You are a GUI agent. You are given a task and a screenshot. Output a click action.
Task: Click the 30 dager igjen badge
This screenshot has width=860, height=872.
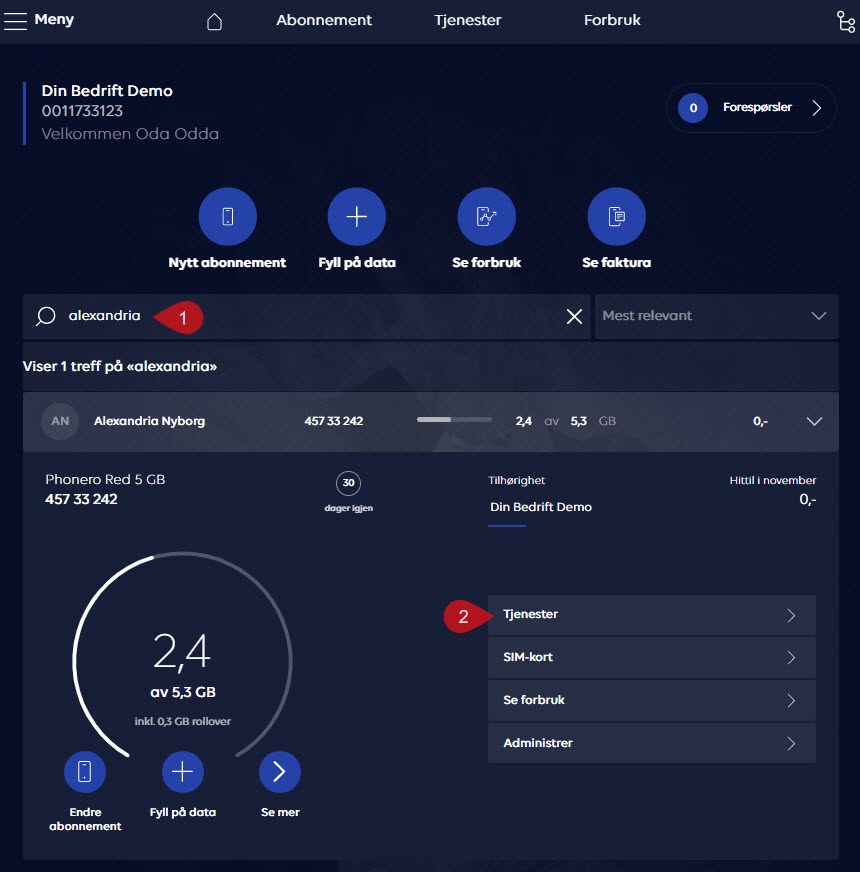pos(348,483)
